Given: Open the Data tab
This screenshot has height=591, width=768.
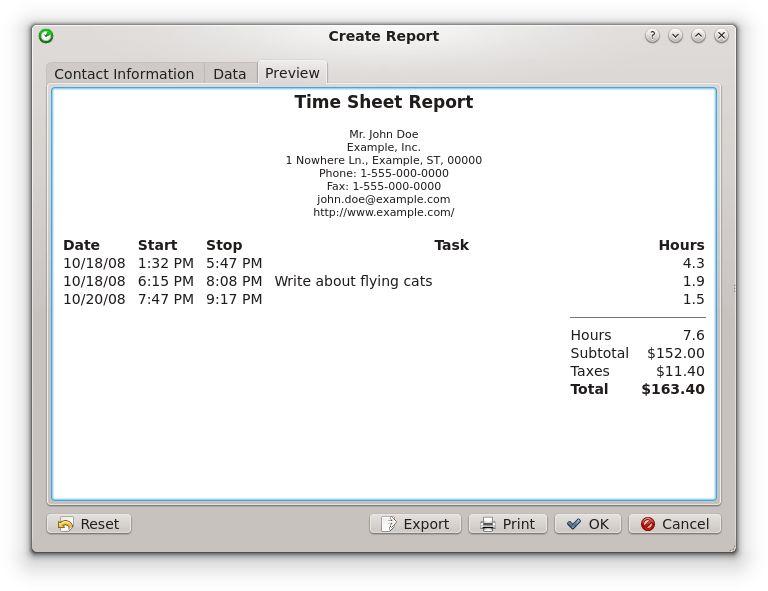Looking at the screenshot, I should tap(230, 73).
